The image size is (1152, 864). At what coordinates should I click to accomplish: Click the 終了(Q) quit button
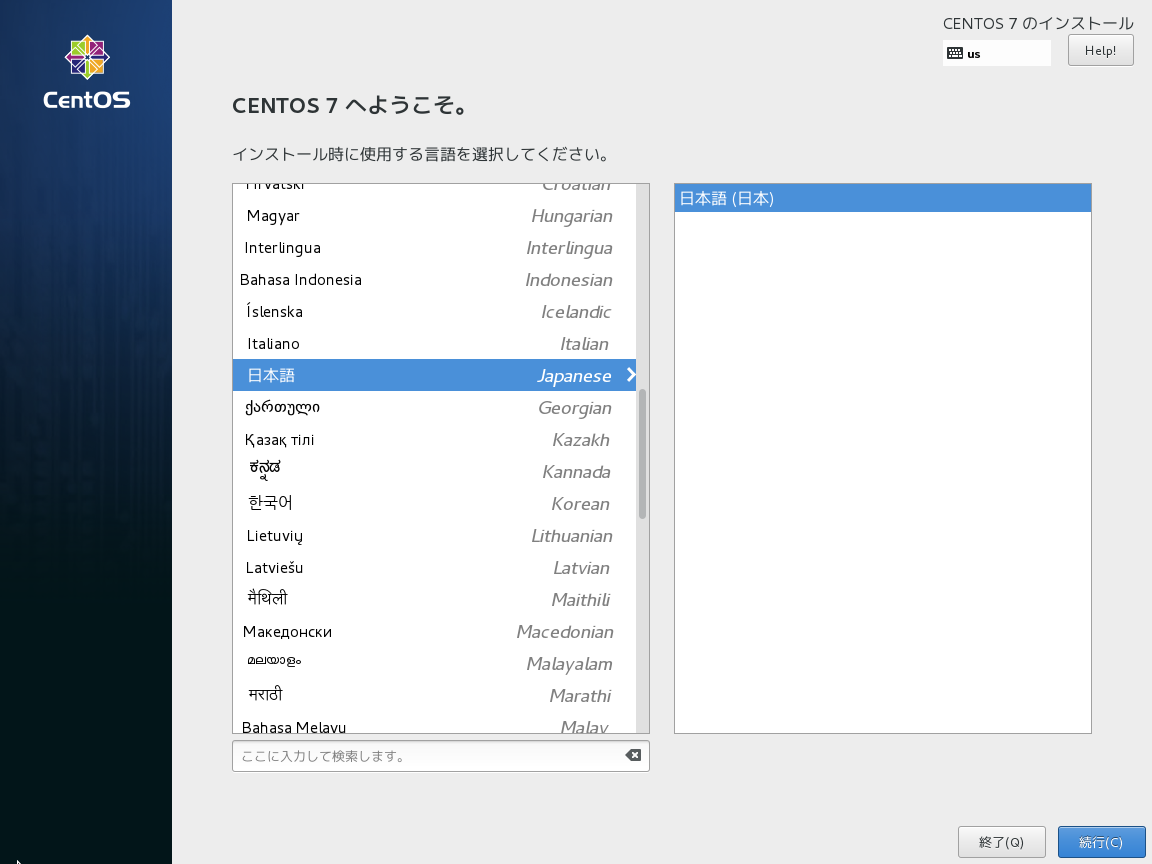click(1001, 842)
